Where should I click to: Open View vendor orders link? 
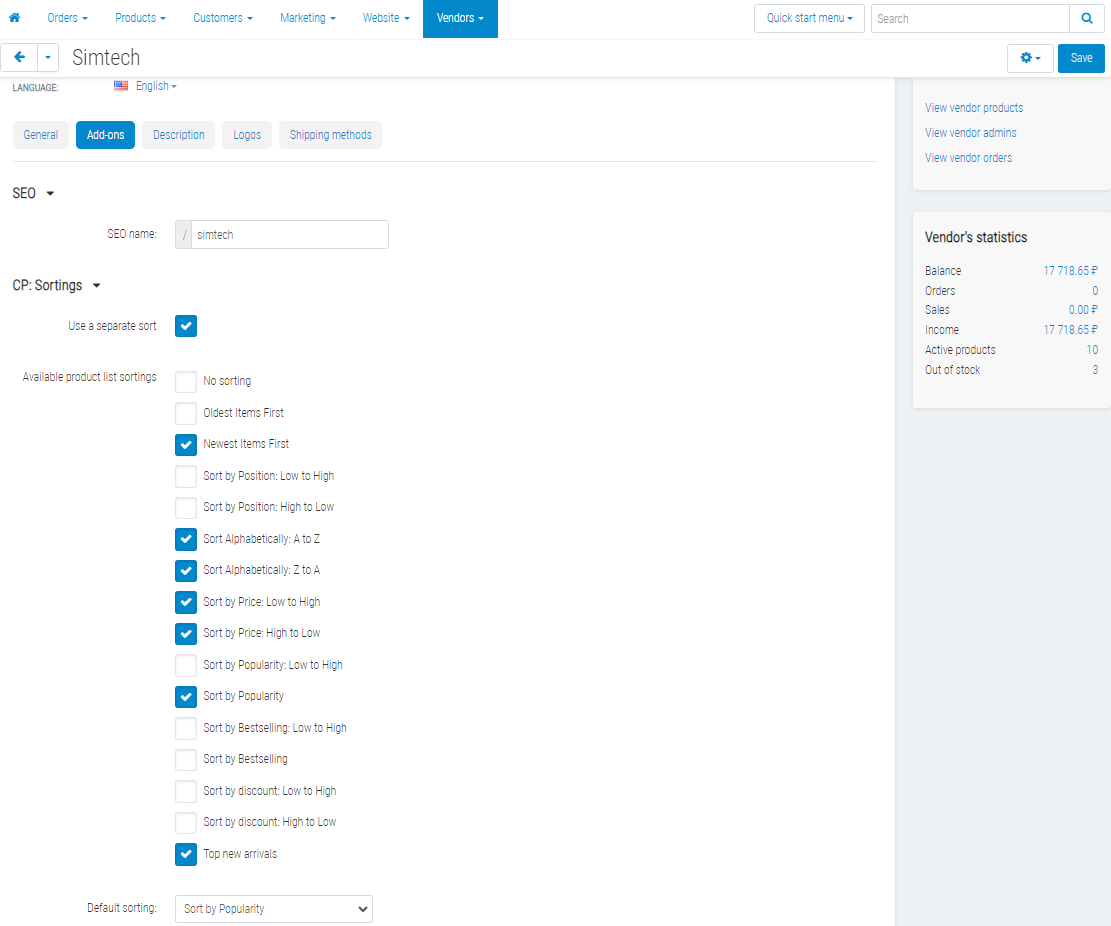(968, 158)
